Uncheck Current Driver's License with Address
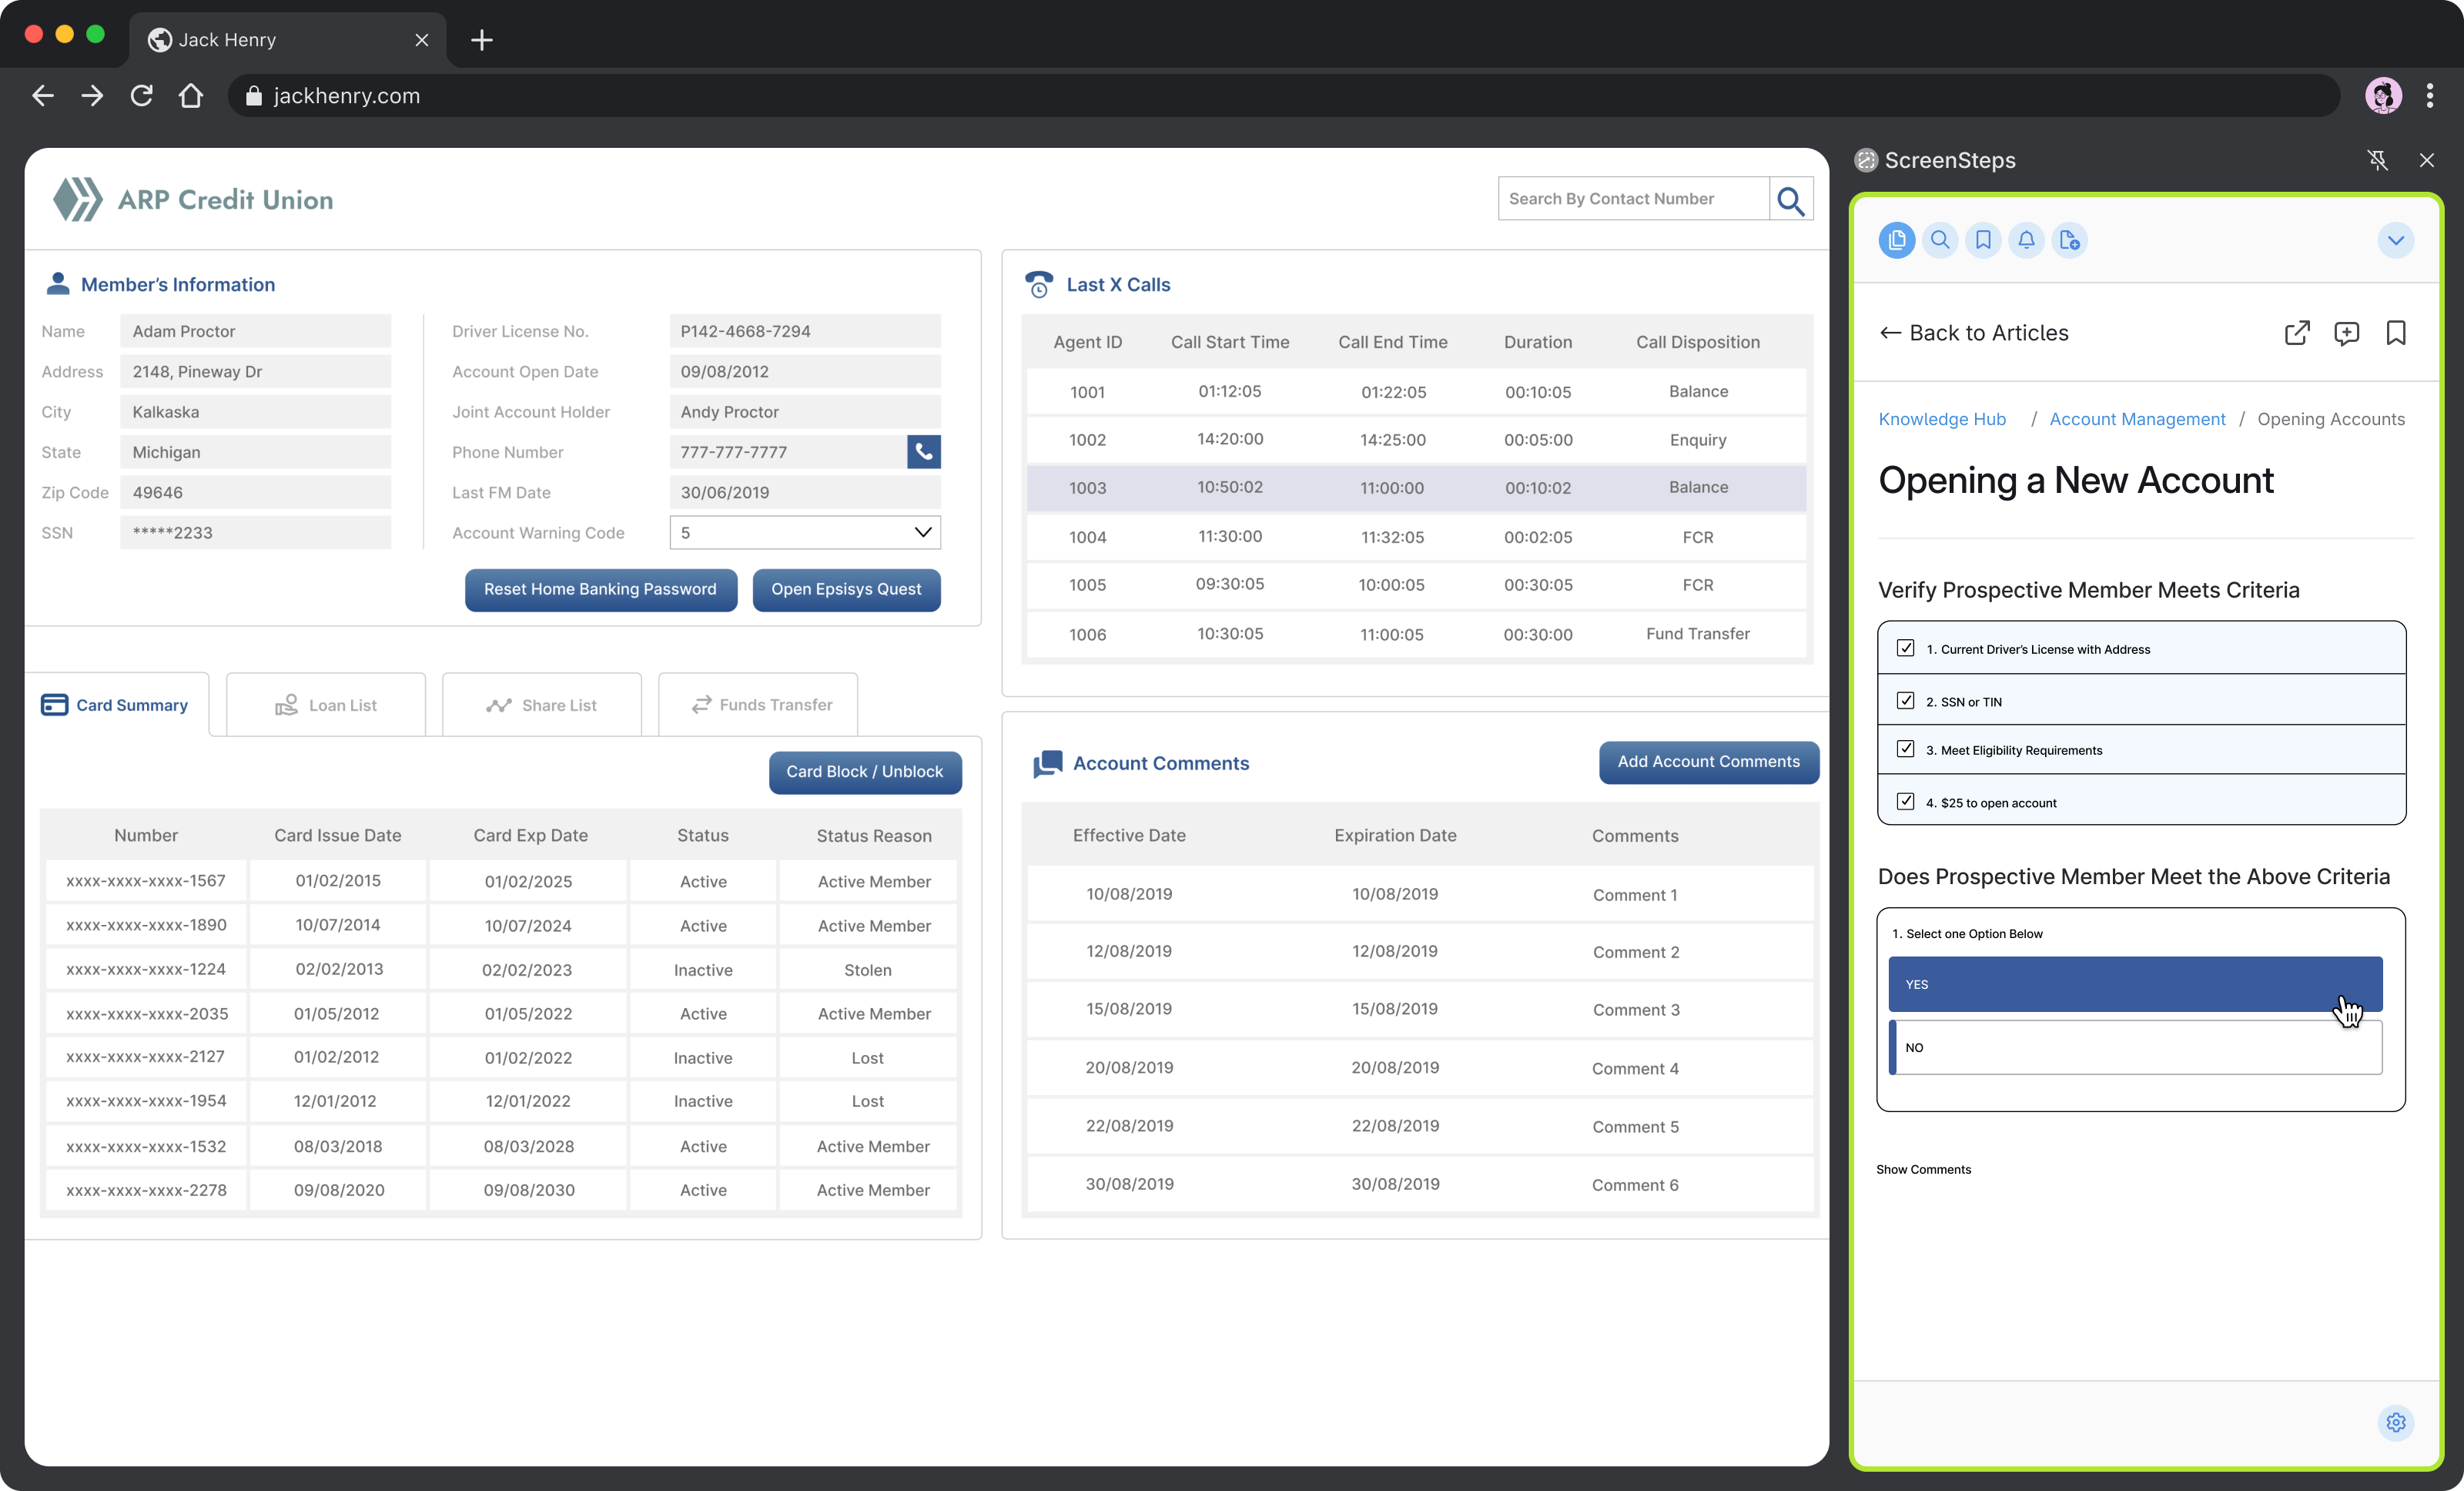Viewport: 2464px width, 1491px height. click(x=1906, y=648)
